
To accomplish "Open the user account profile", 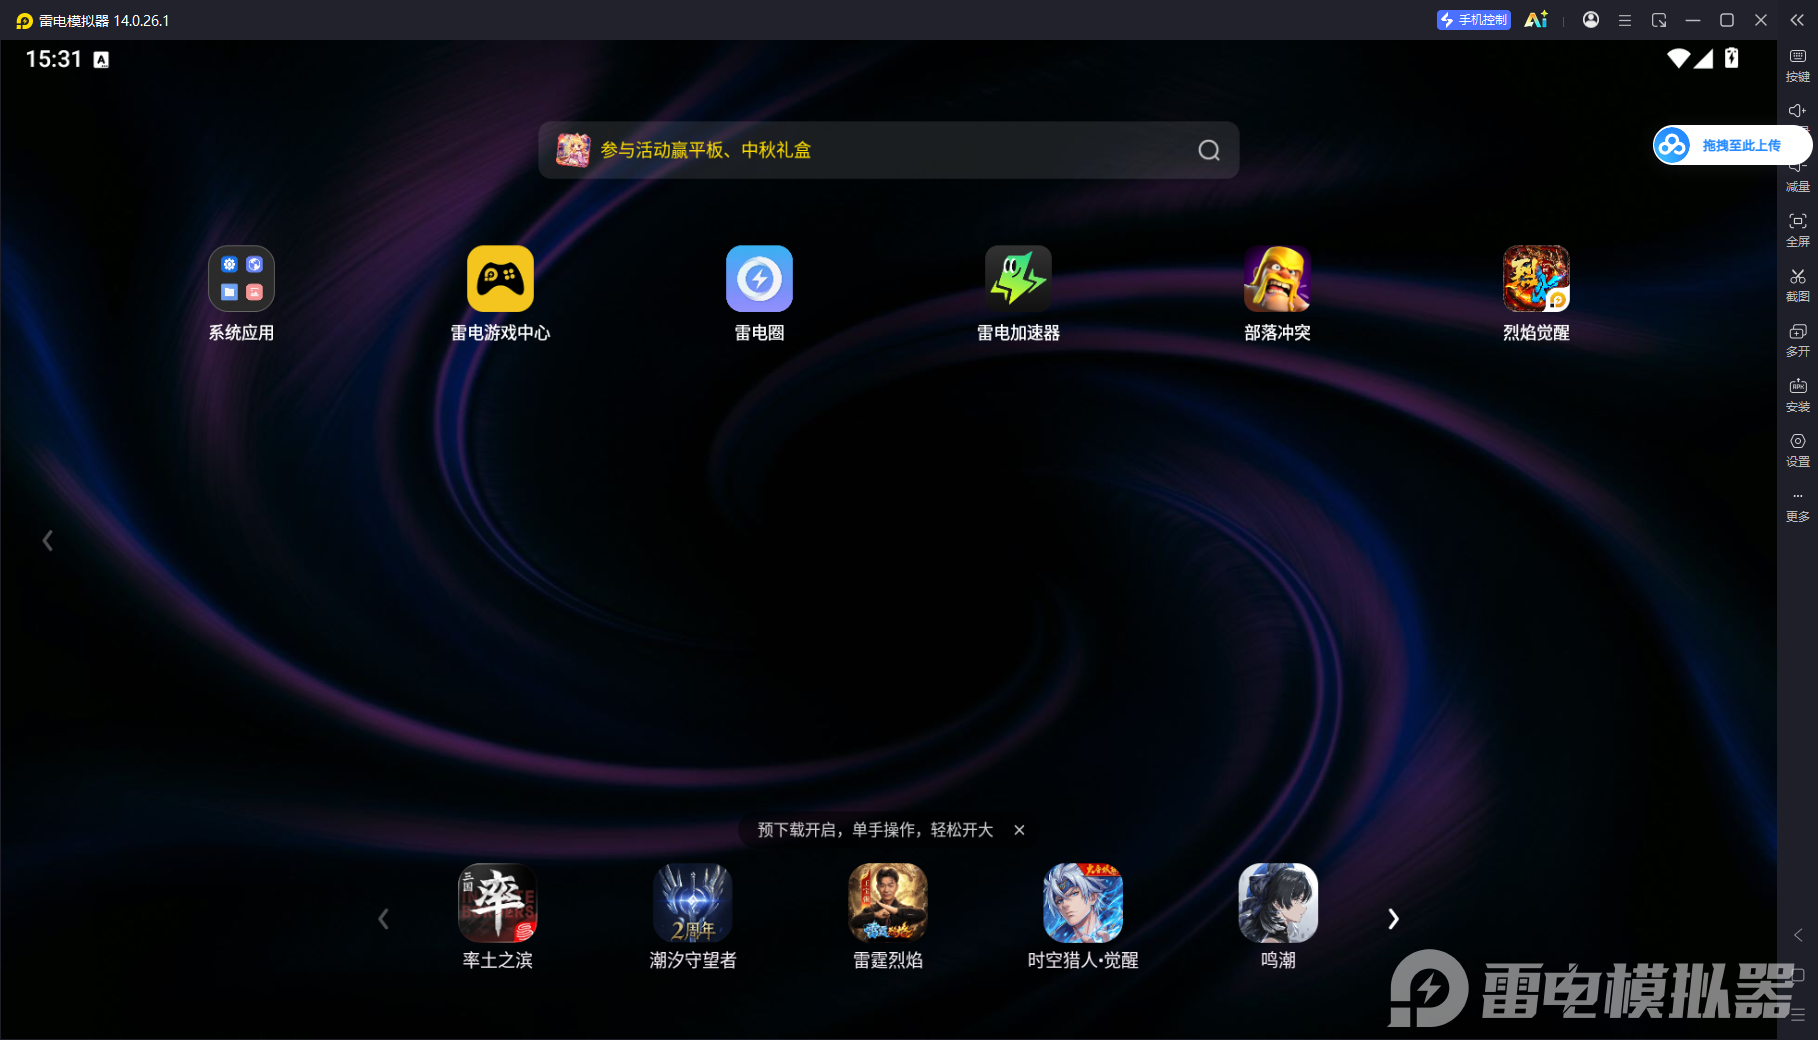I will (1591, 20).
